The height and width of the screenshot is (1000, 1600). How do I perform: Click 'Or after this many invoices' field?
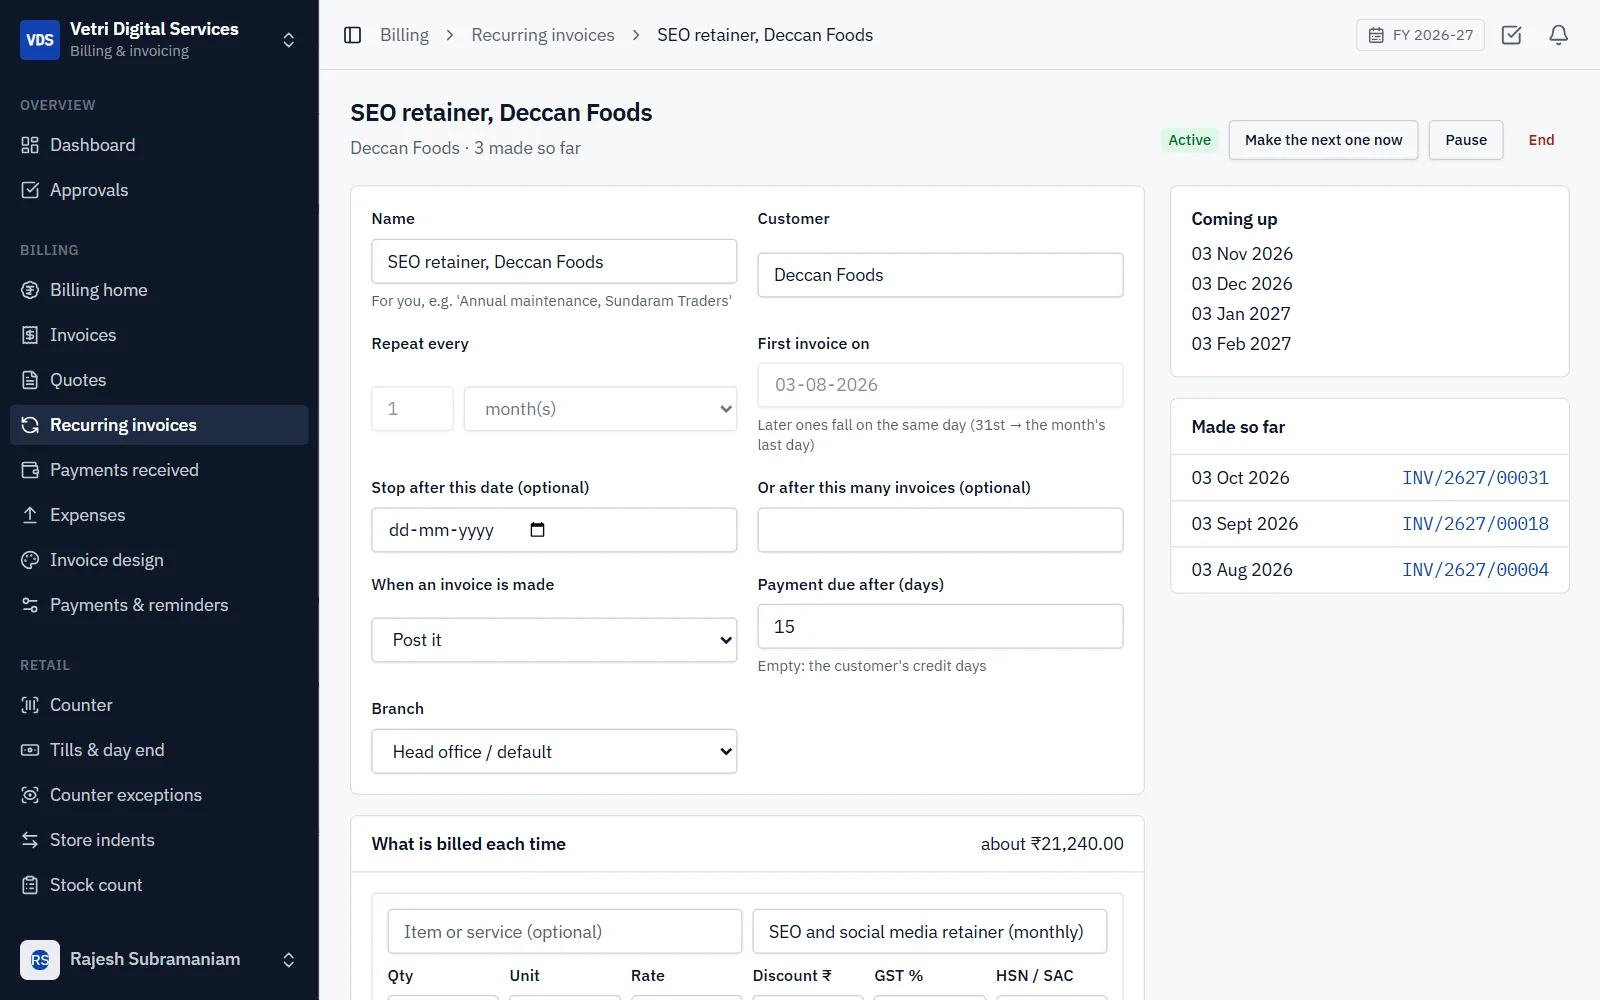[x=940, y=530]
